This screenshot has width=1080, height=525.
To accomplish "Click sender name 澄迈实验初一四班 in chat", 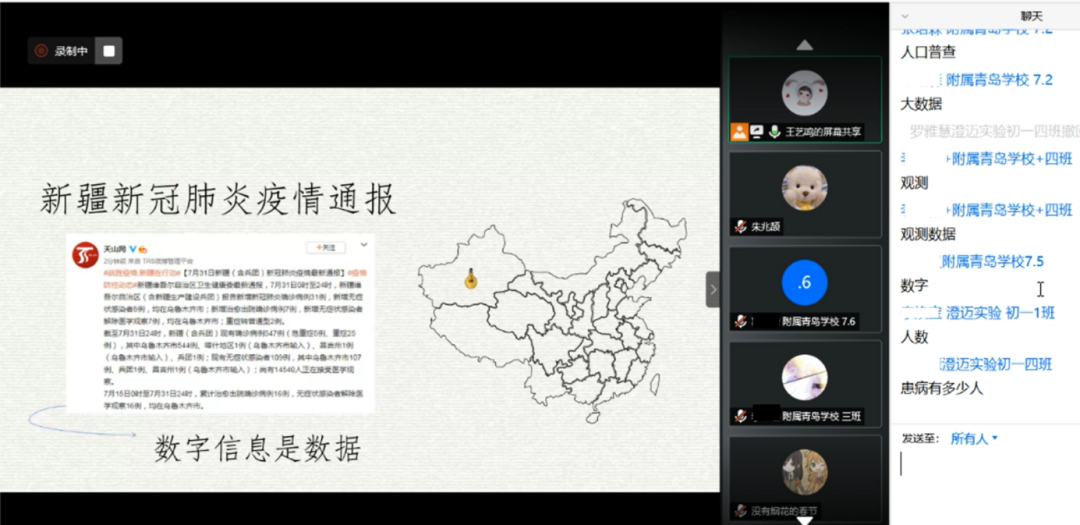I will [x=995, y=364].
